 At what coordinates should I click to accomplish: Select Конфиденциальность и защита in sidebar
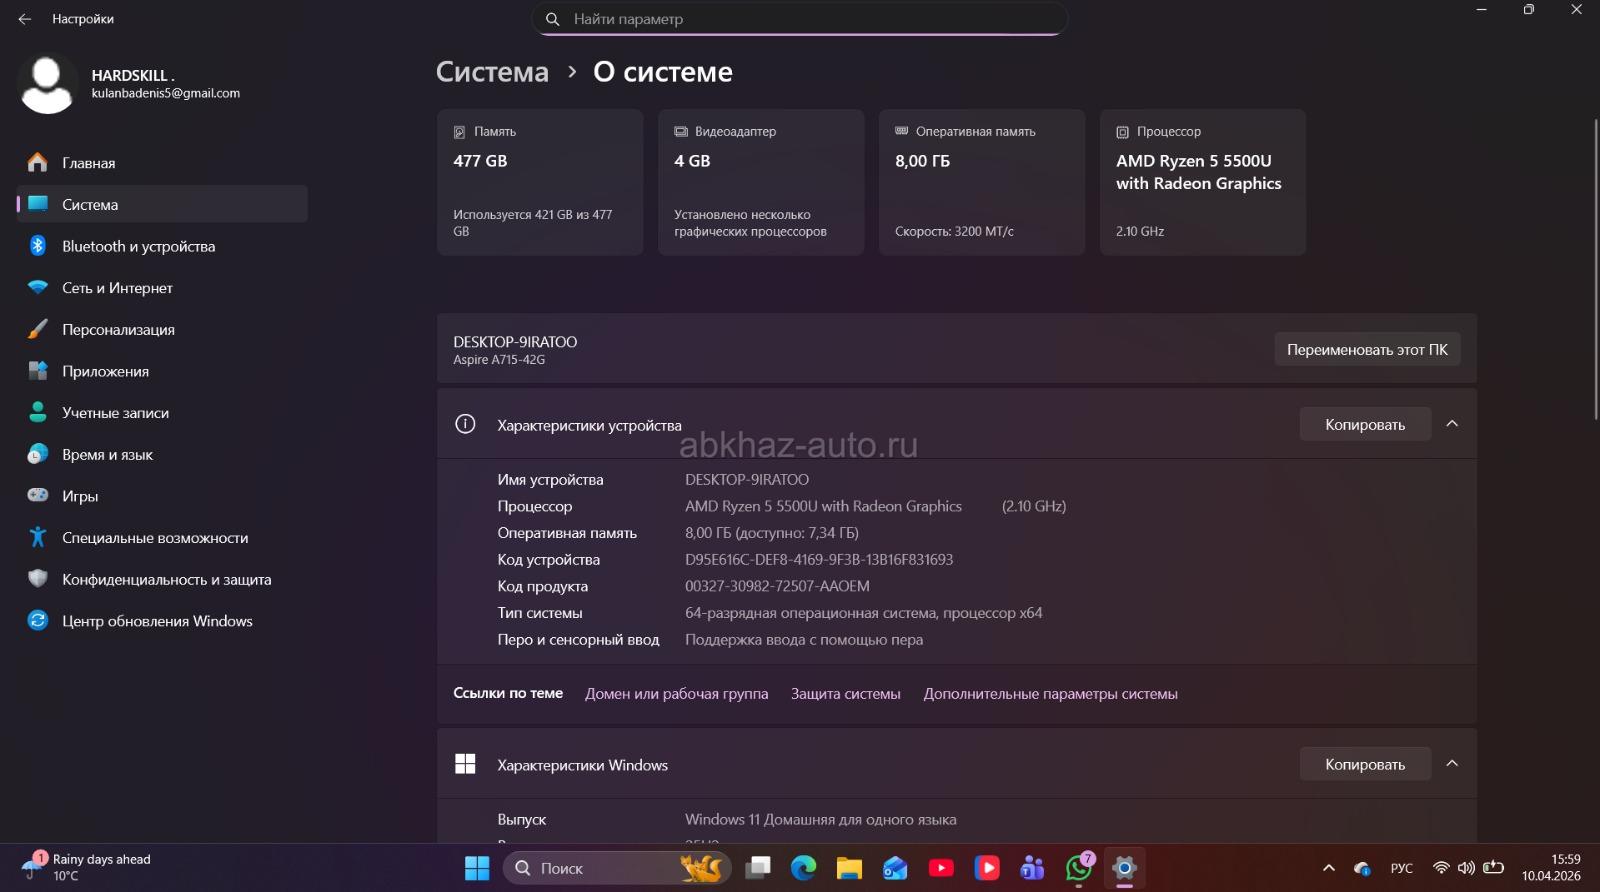(166, 580)
